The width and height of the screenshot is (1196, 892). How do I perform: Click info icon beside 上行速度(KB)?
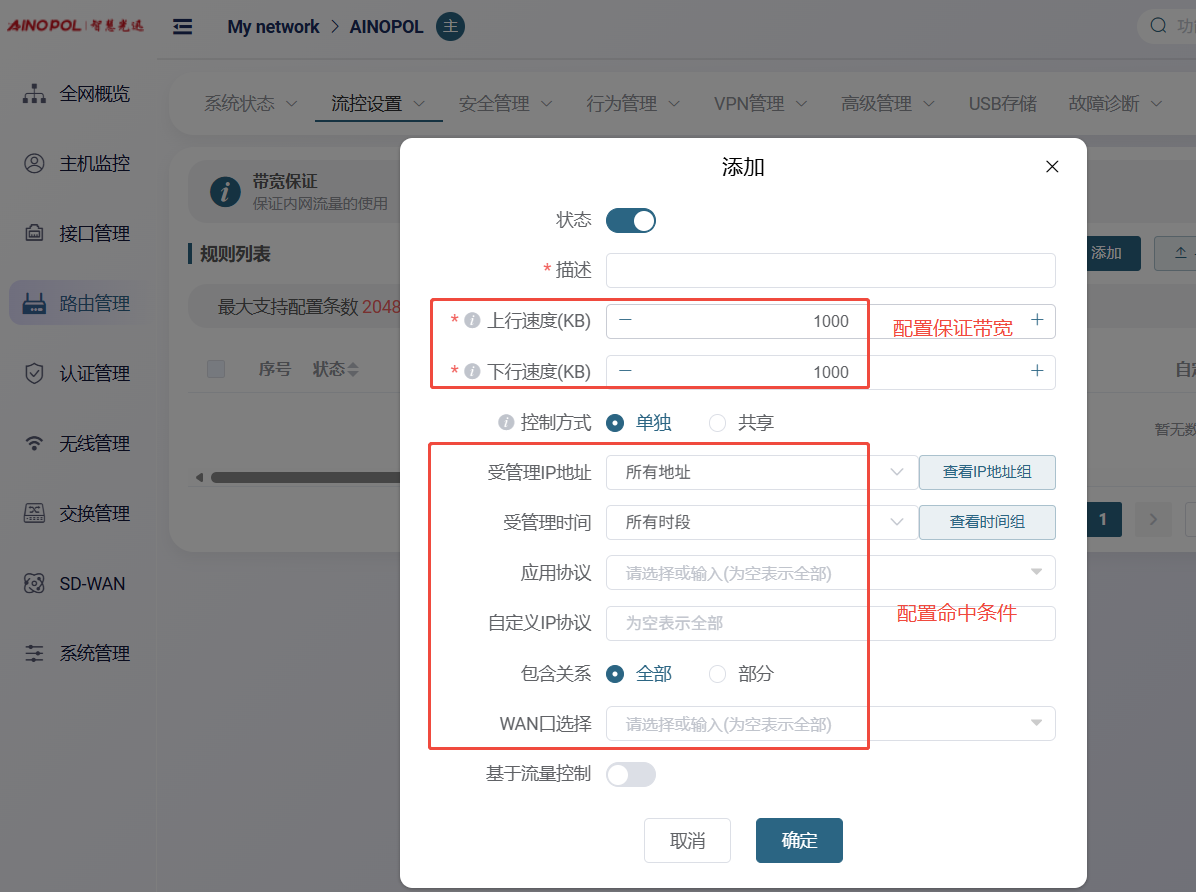473,321
